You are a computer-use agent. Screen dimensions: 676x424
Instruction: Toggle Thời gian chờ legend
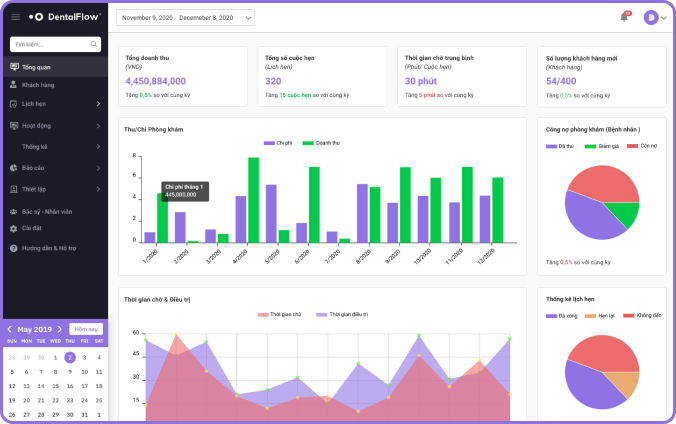tap(279, 314)
